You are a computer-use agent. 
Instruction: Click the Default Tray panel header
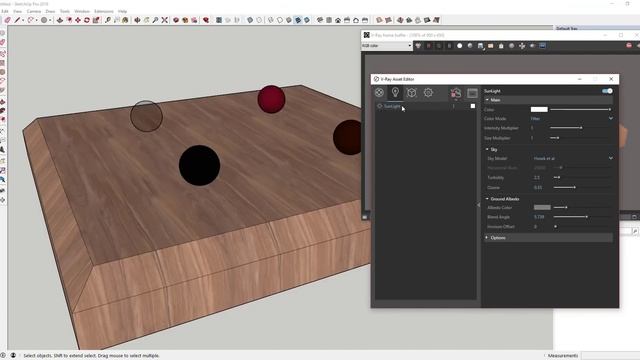[x=597, y=28]
